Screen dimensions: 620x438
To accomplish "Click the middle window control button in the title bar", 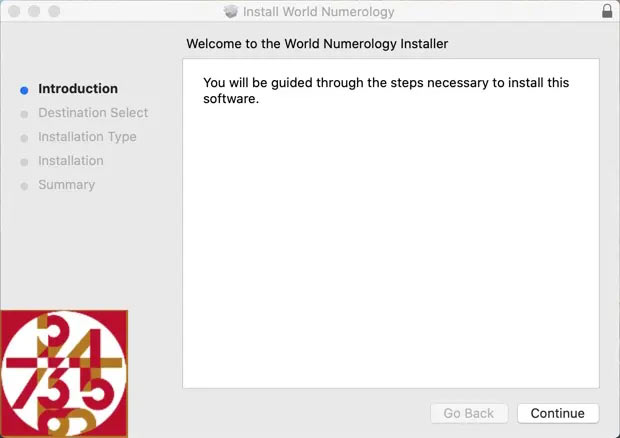I will (34, 11).
